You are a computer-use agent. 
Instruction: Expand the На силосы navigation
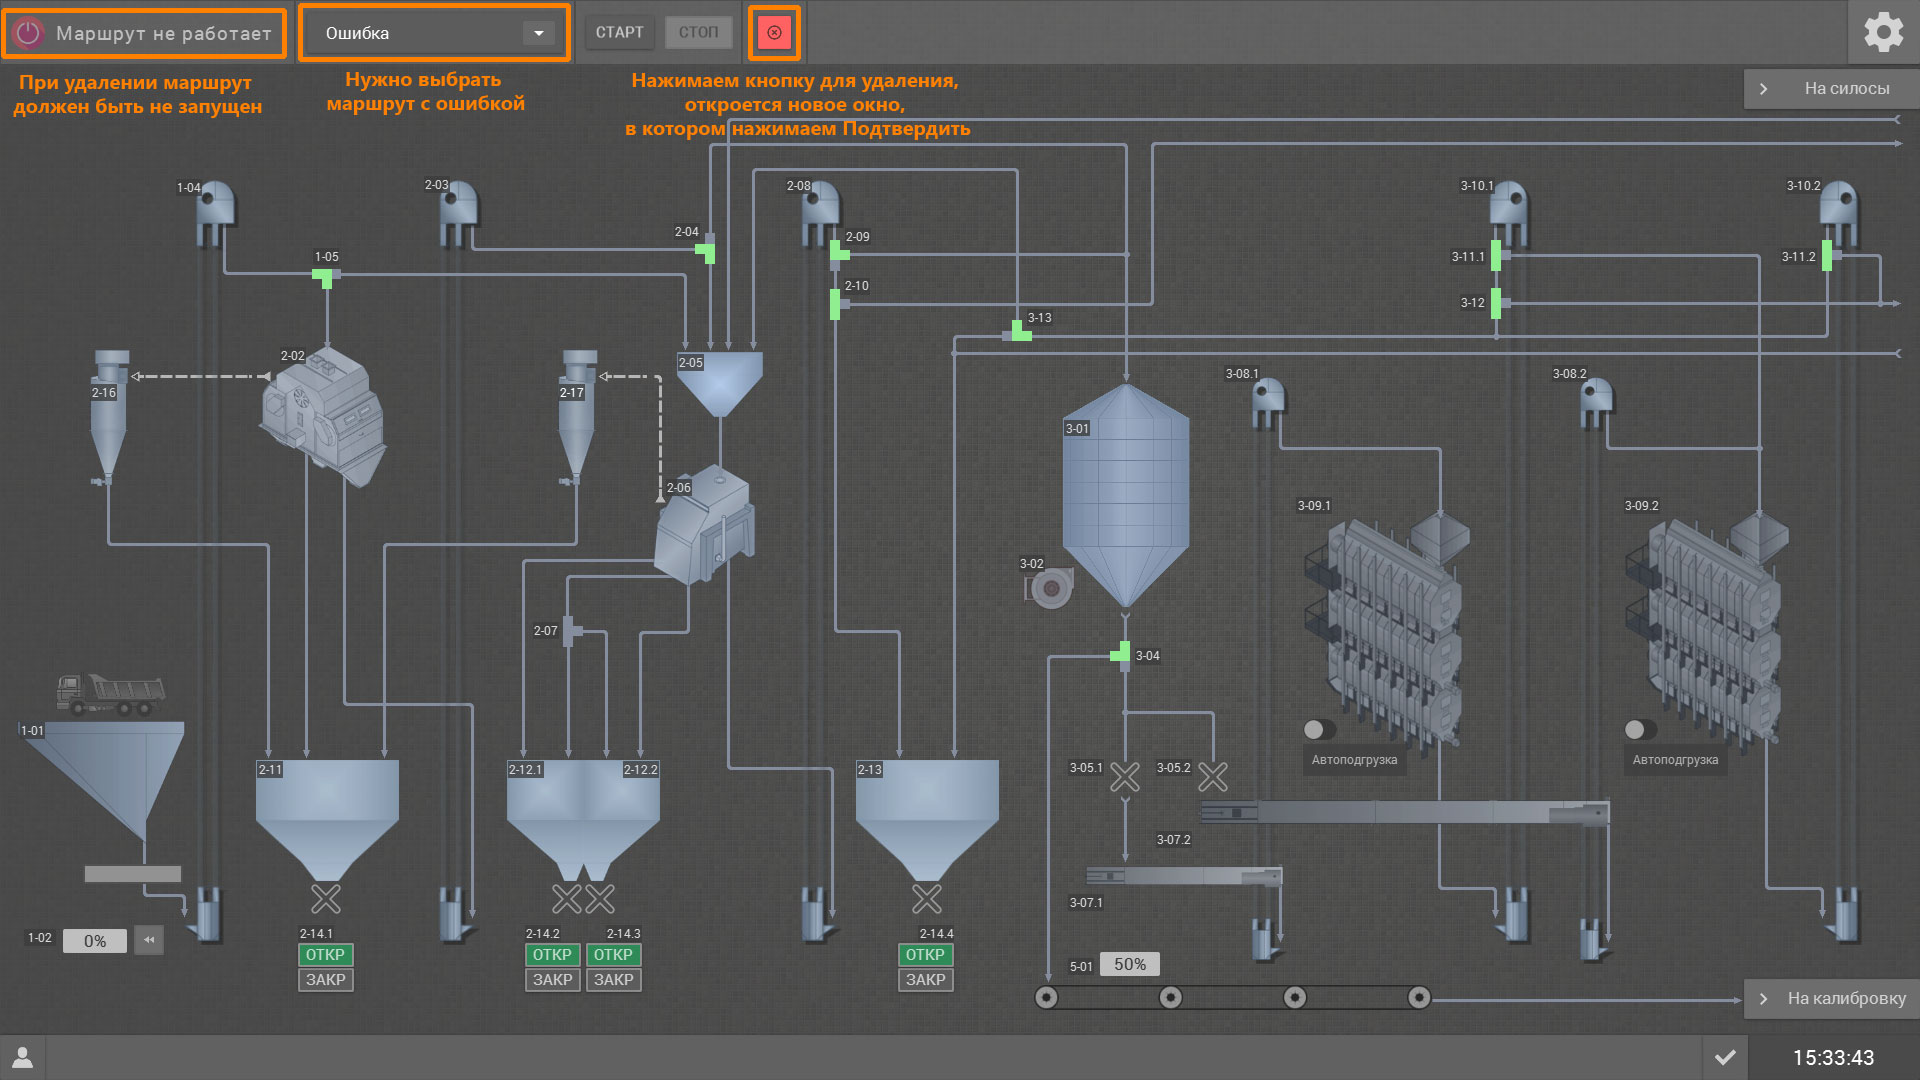click(1832, 88)
